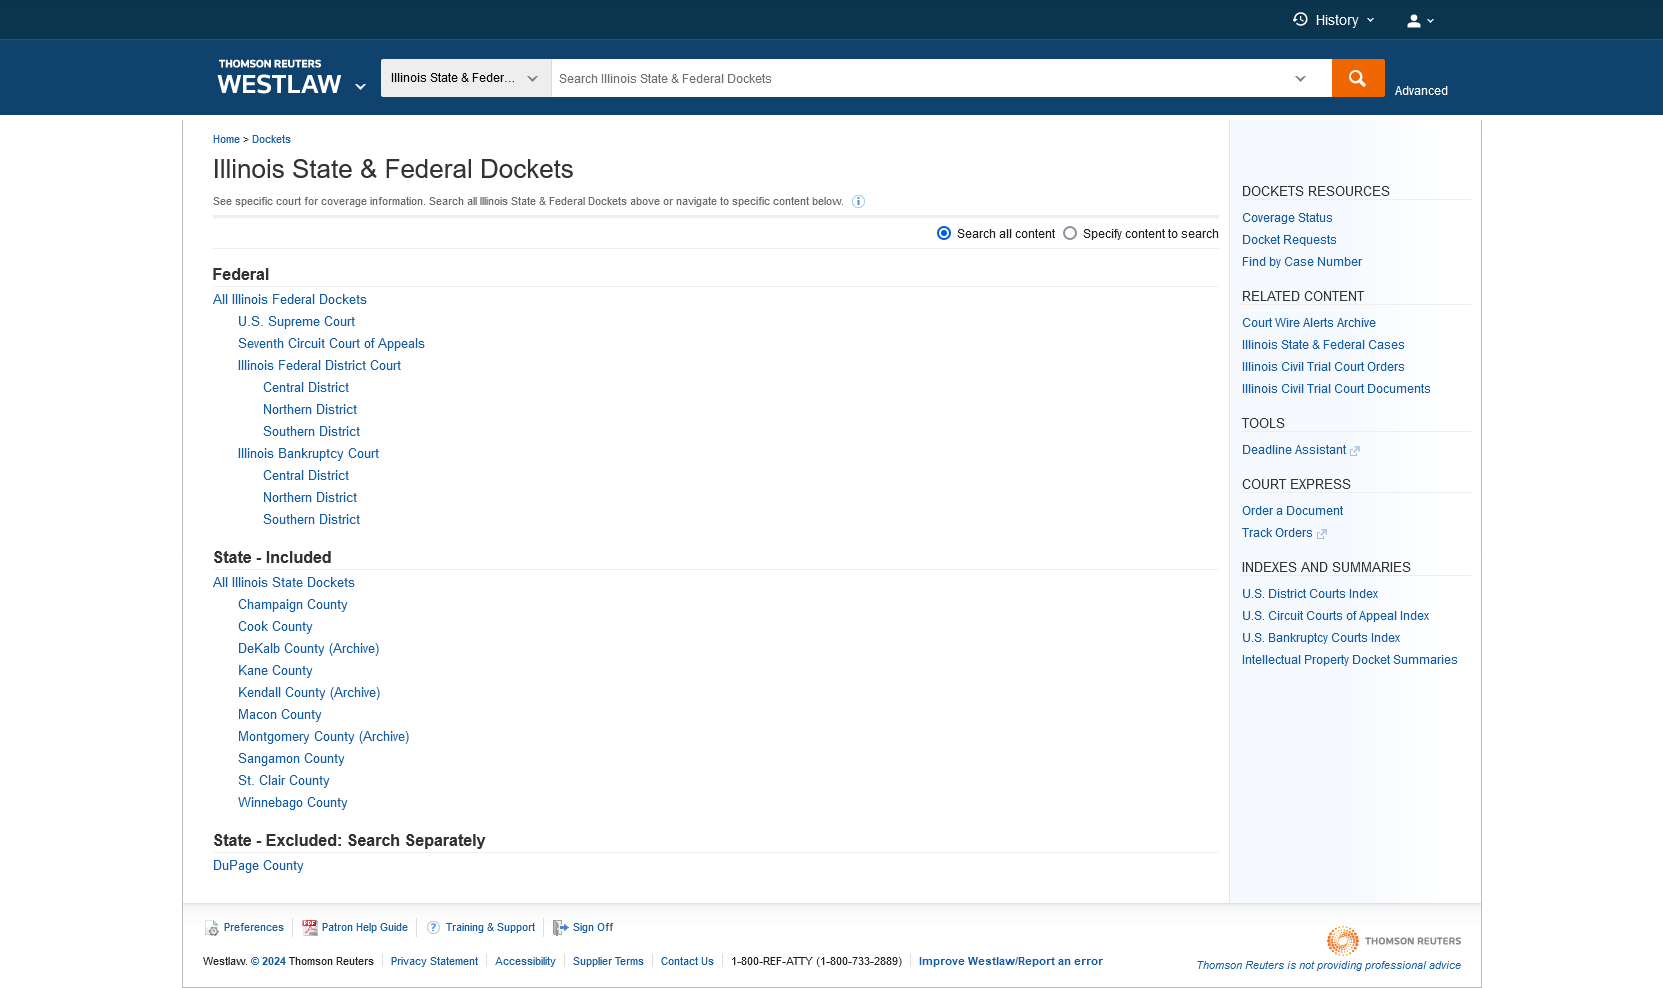
Task: Click the Patron Help Guide PDF icon
Action: [x=310, y=928]
